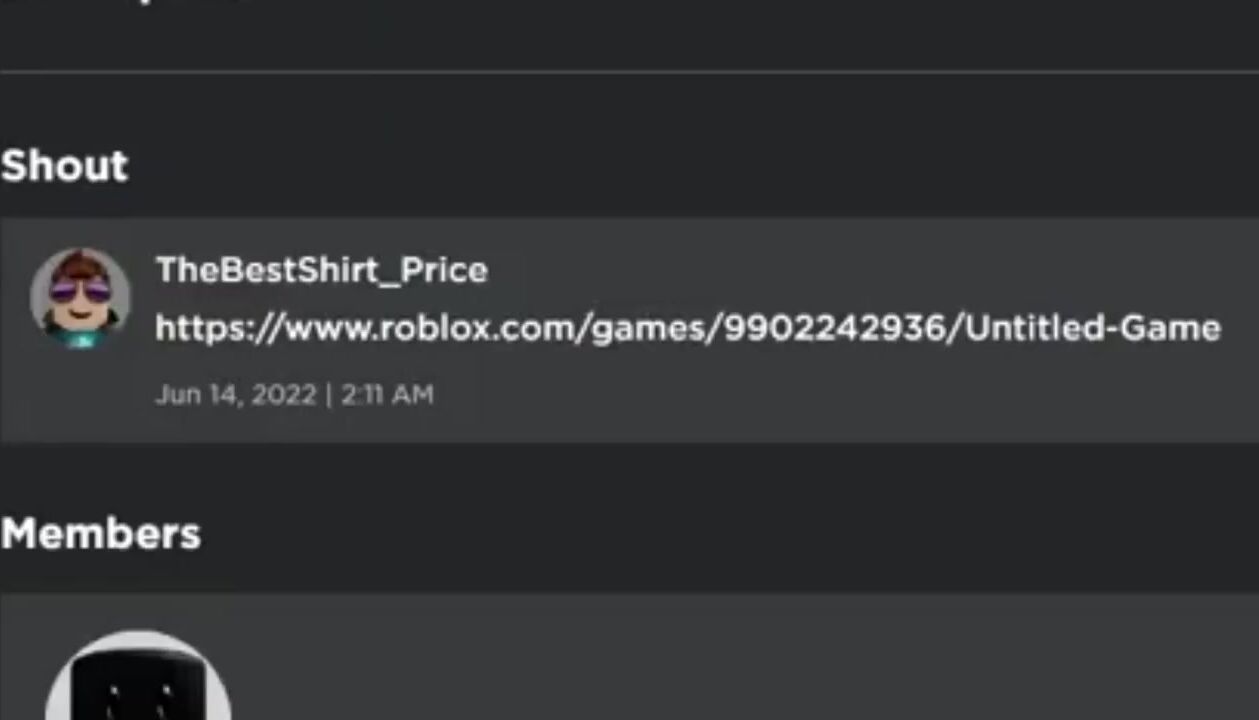Open the black member avatar thumbnail
1259x720 pixels.
click(x=138, y=675)
